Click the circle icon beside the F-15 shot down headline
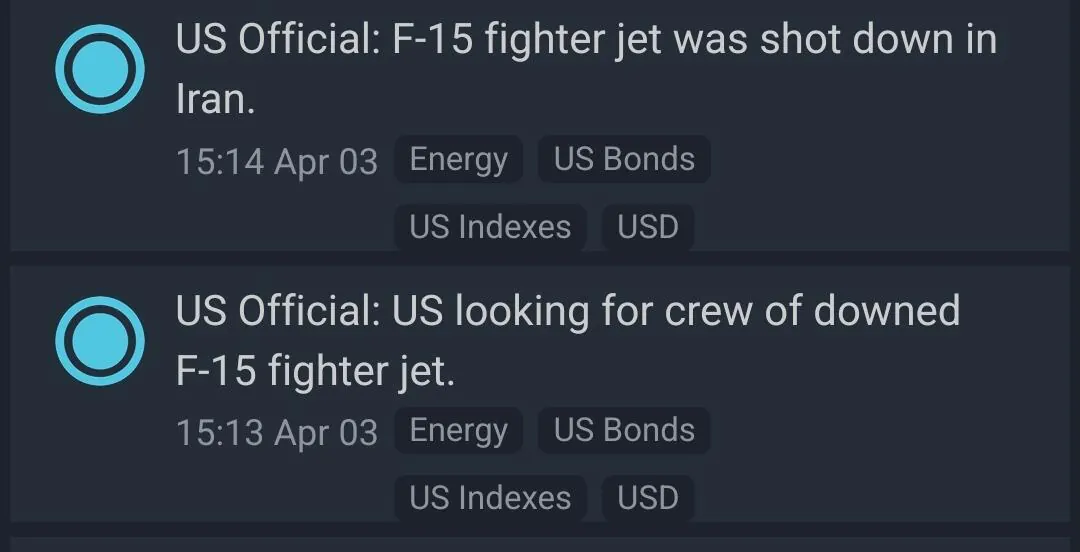The image size is (1080, 552). coord(100,69)
